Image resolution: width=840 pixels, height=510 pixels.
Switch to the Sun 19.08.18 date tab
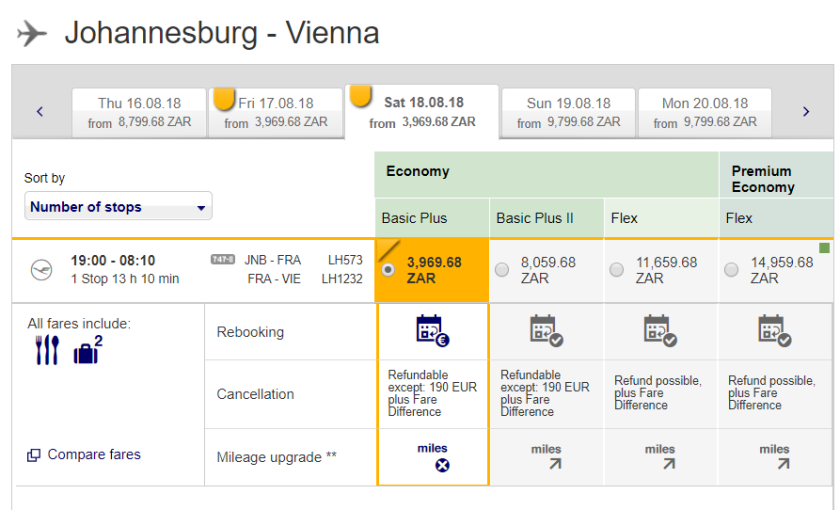pos(568,112)
